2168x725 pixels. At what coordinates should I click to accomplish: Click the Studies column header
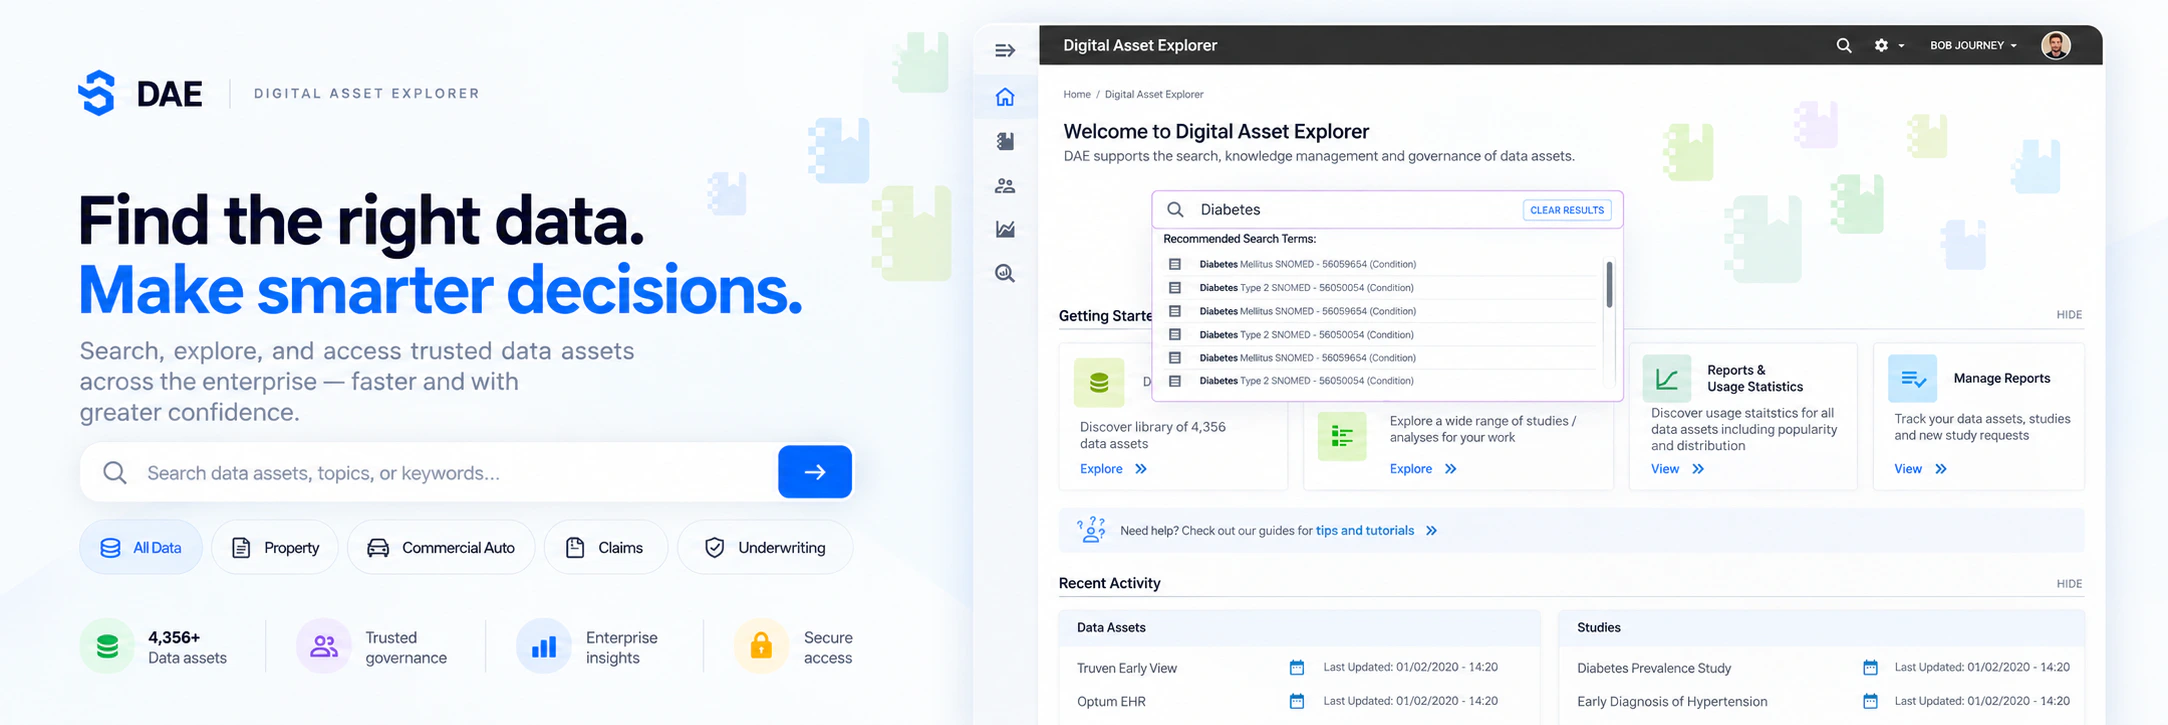(x=1598, y=628)
